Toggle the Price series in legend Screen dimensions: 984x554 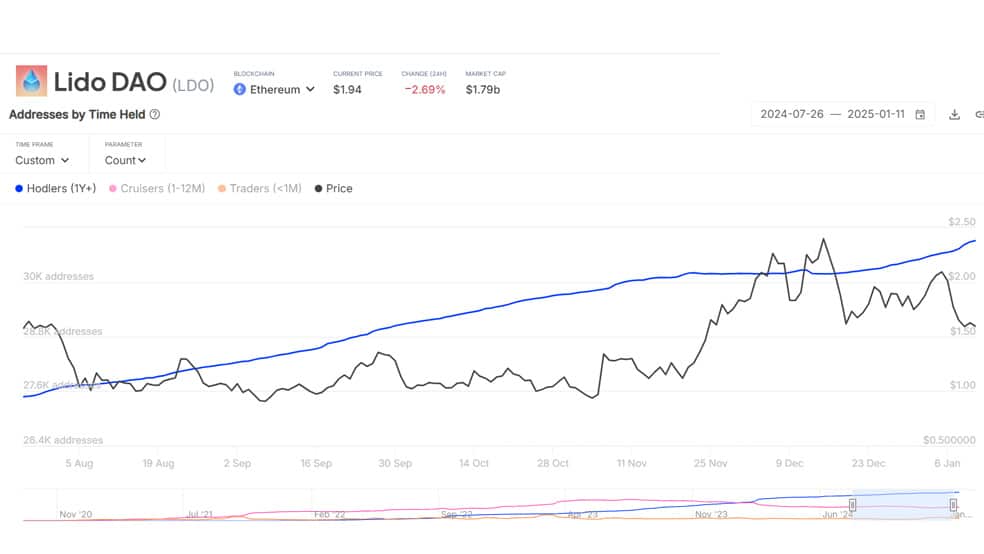(333, 188)
